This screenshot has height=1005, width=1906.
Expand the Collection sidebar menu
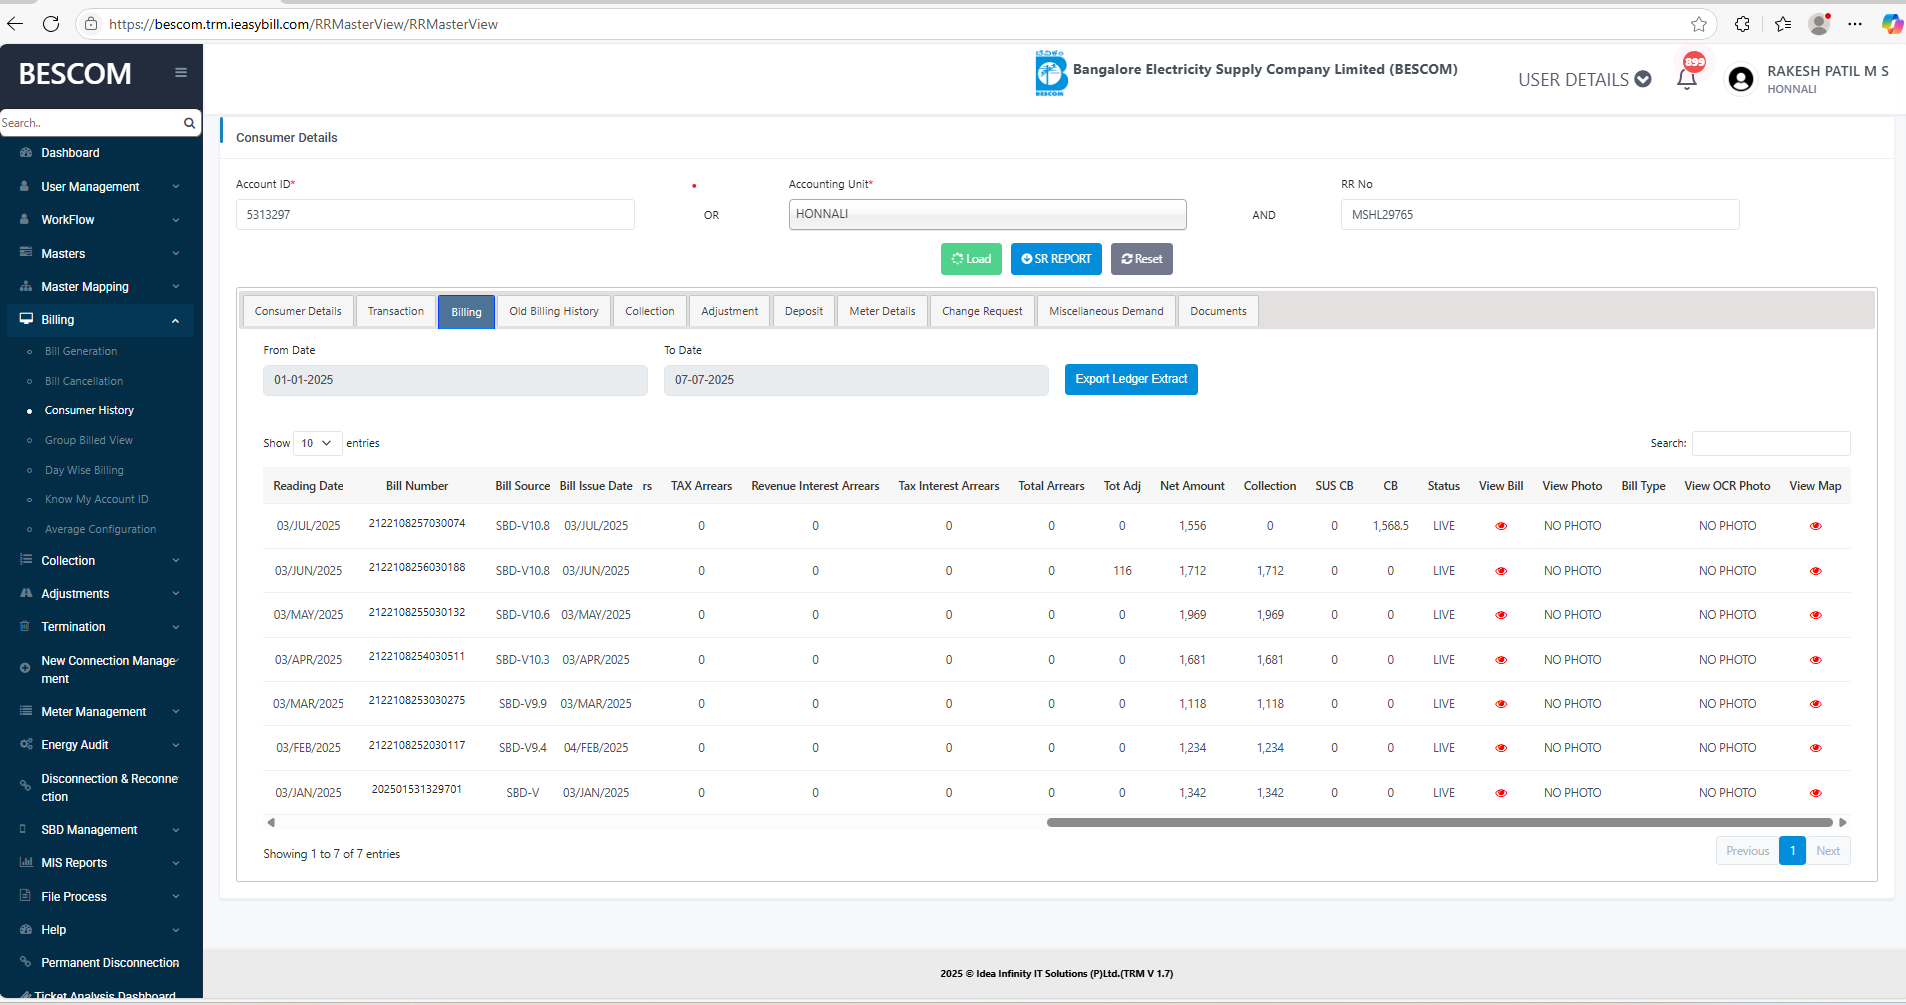click(x=98, y=561)
